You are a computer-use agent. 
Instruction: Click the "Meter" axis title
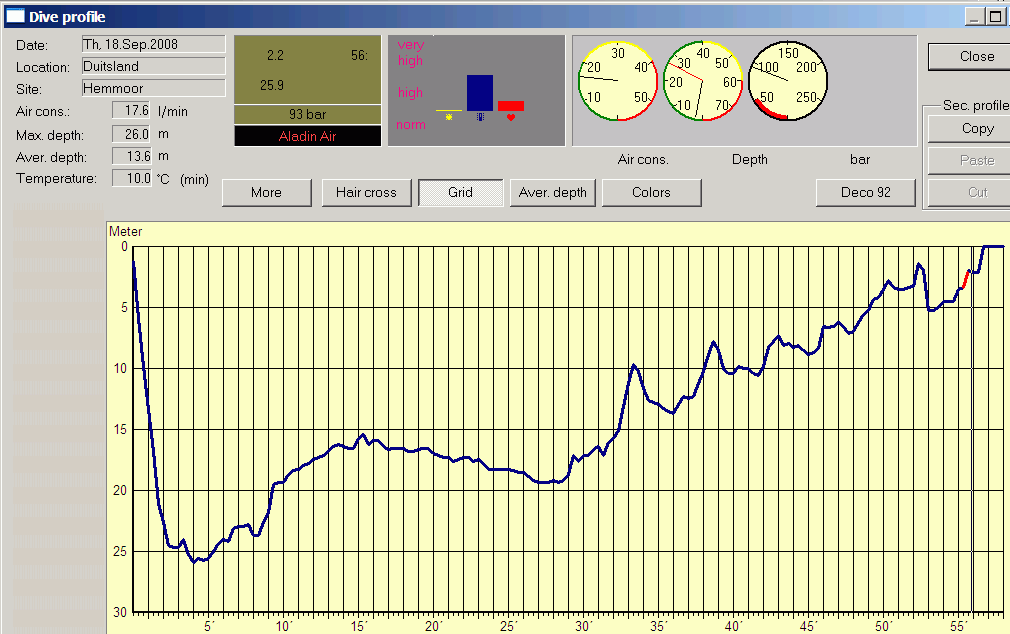(126, 231)
